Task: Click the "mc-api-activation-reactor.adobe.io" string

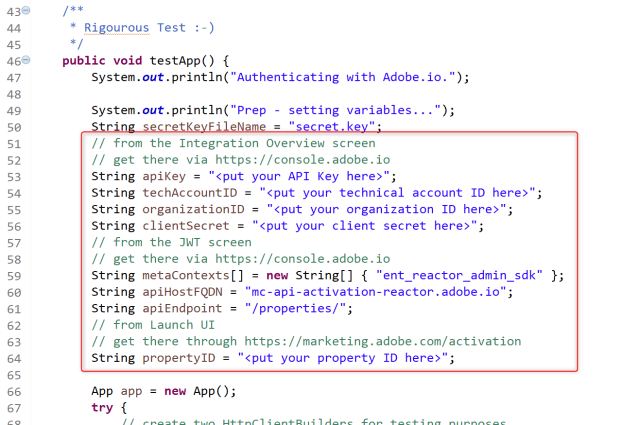Action: 375,292
